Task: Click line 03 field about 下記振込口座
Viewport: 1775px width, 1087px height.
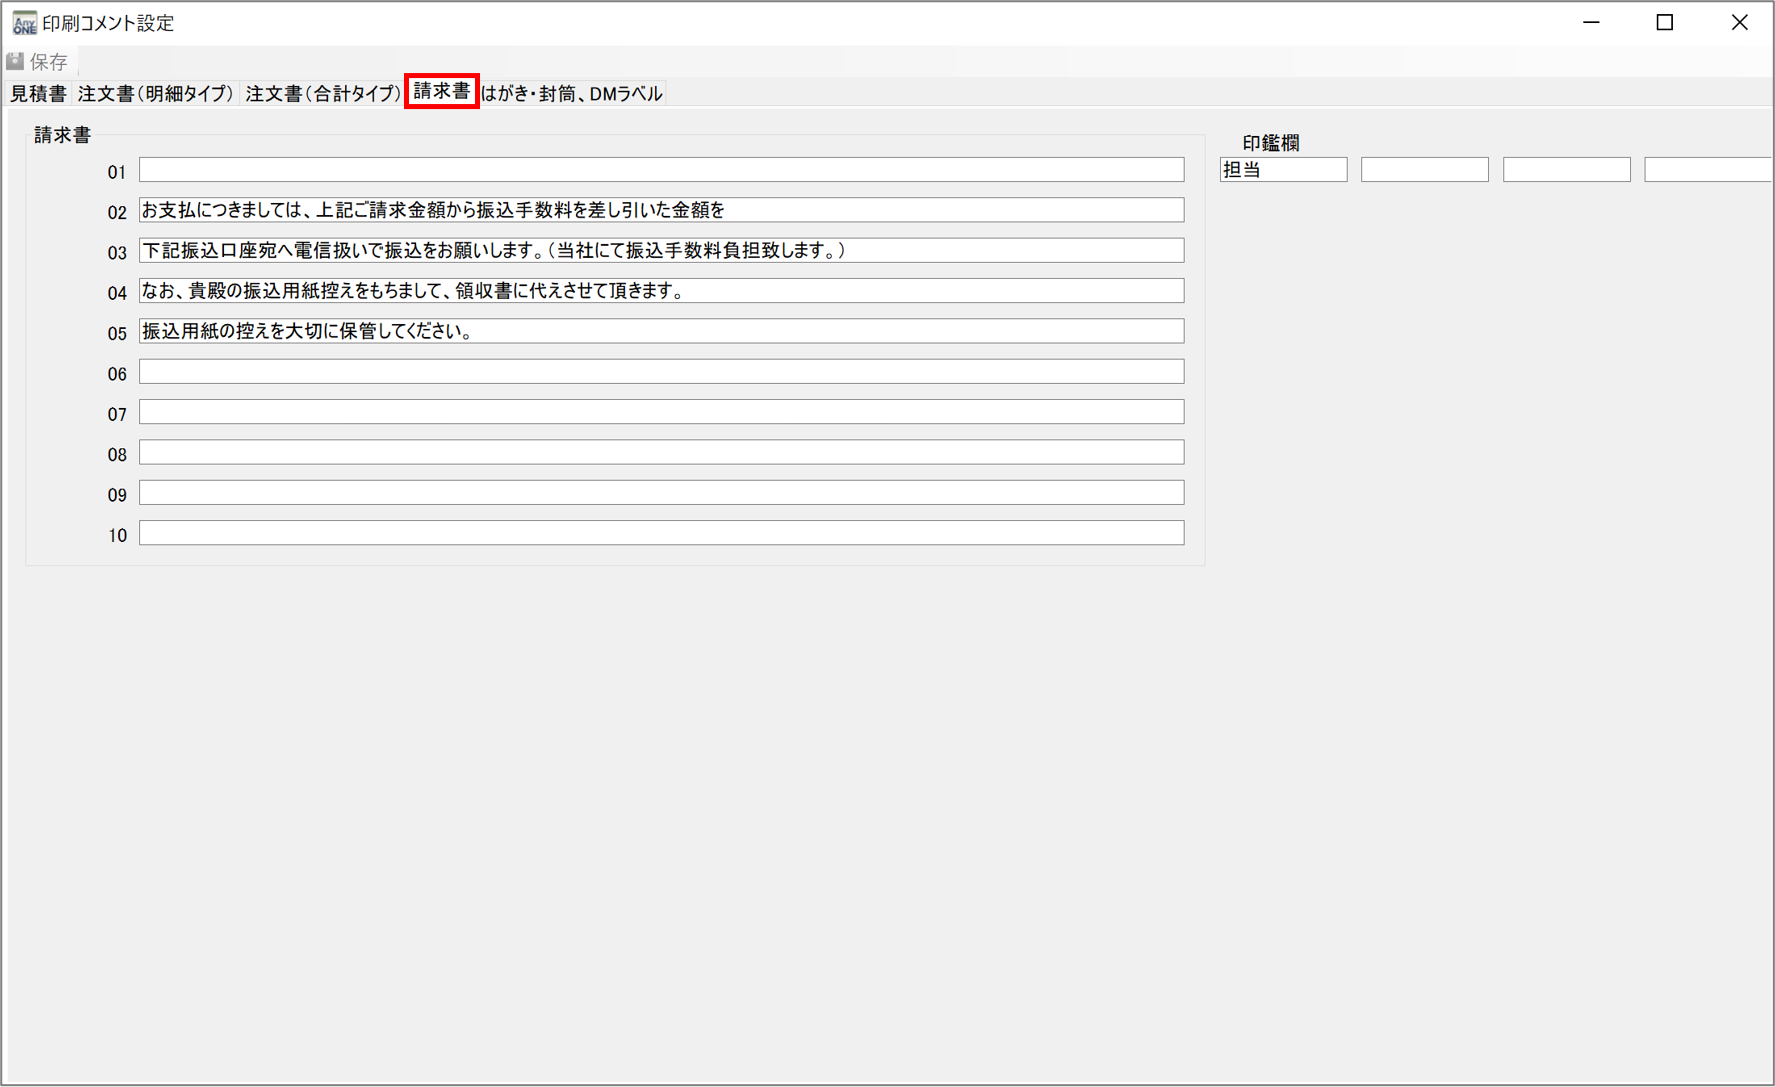Action: (661, 251)
